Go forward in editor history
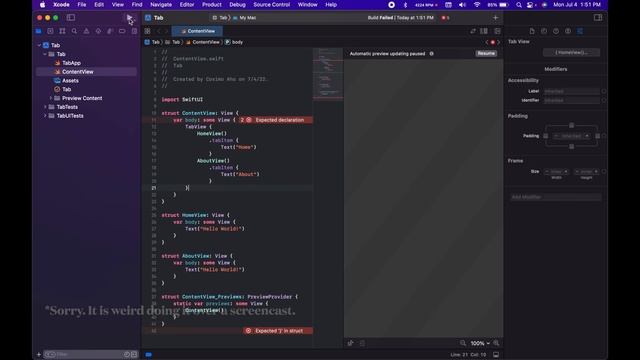 [166, 31]
